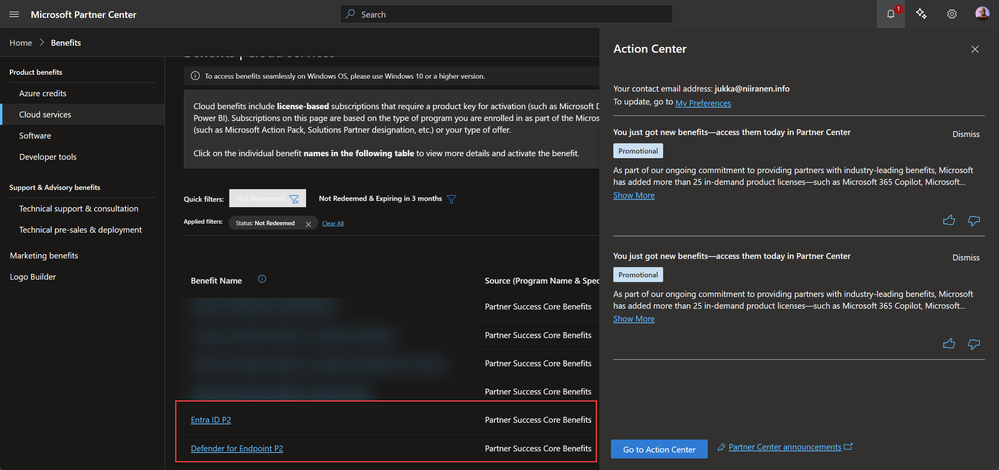Click the contact email jukka@niiranen.info
The height and width of the screenshot is (470, 999).
point(752,89)
